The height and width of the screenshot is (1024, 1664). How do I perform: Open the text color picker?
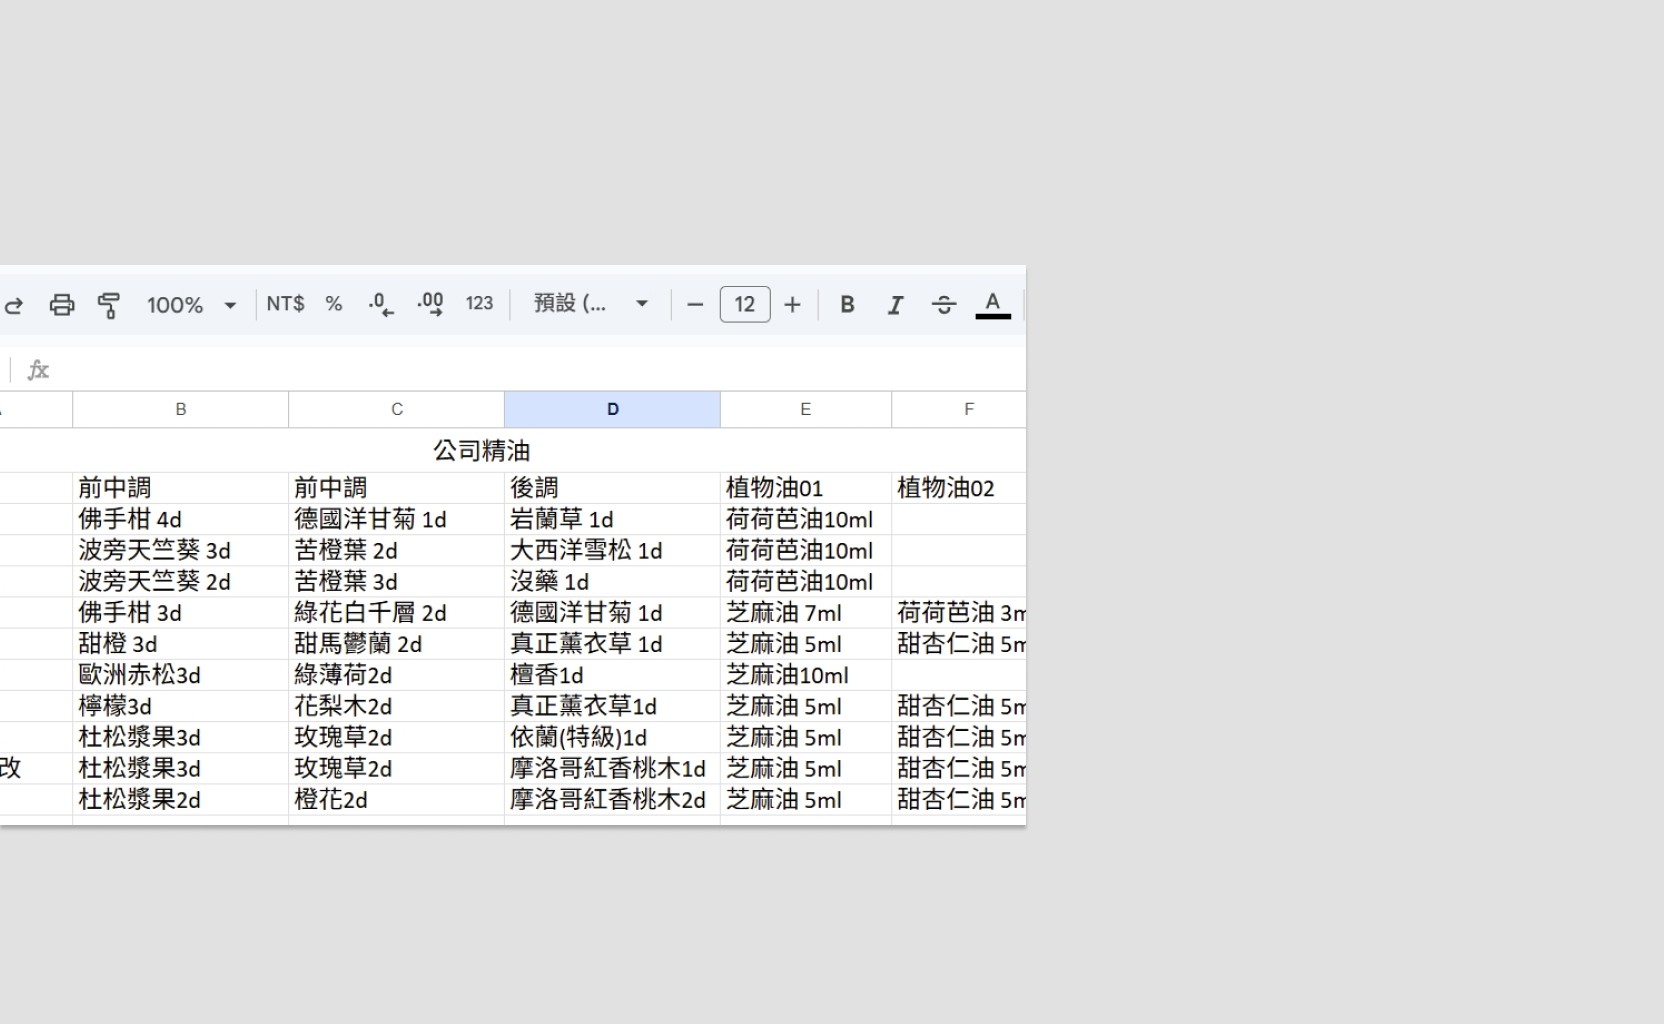point(992,305)
